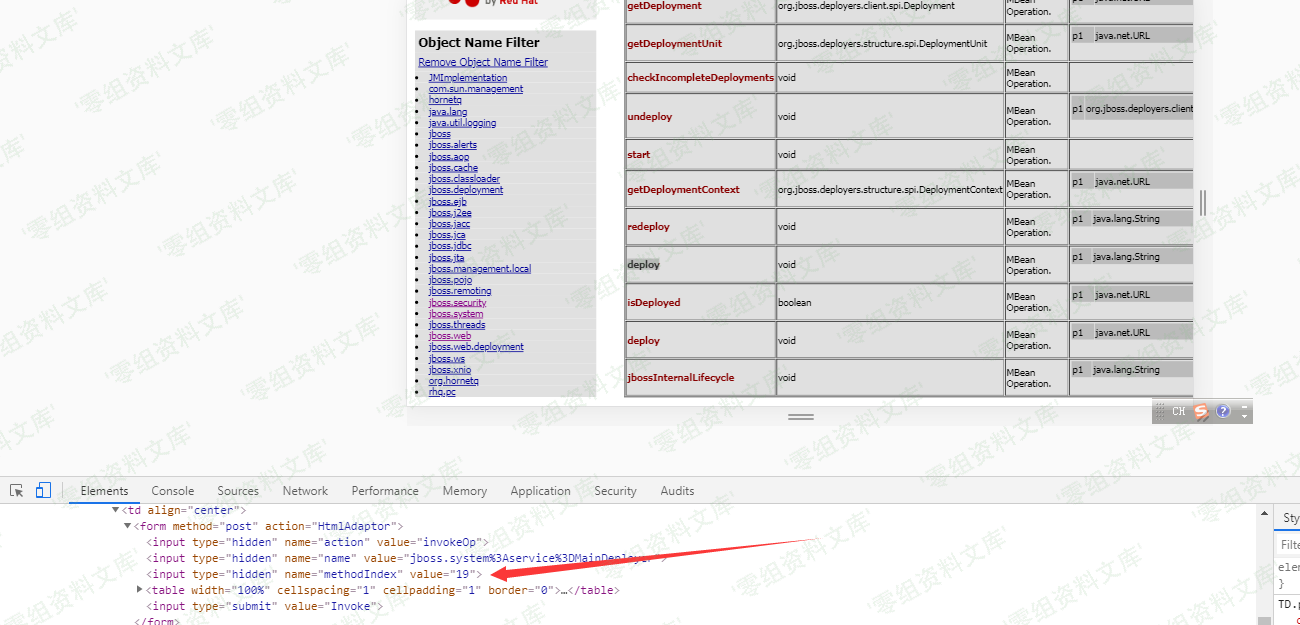Image resolution: width=1300 pixels, height=625 pixels.
Task: Grab the DevTools panel resize handle
Action: [800, 417]
